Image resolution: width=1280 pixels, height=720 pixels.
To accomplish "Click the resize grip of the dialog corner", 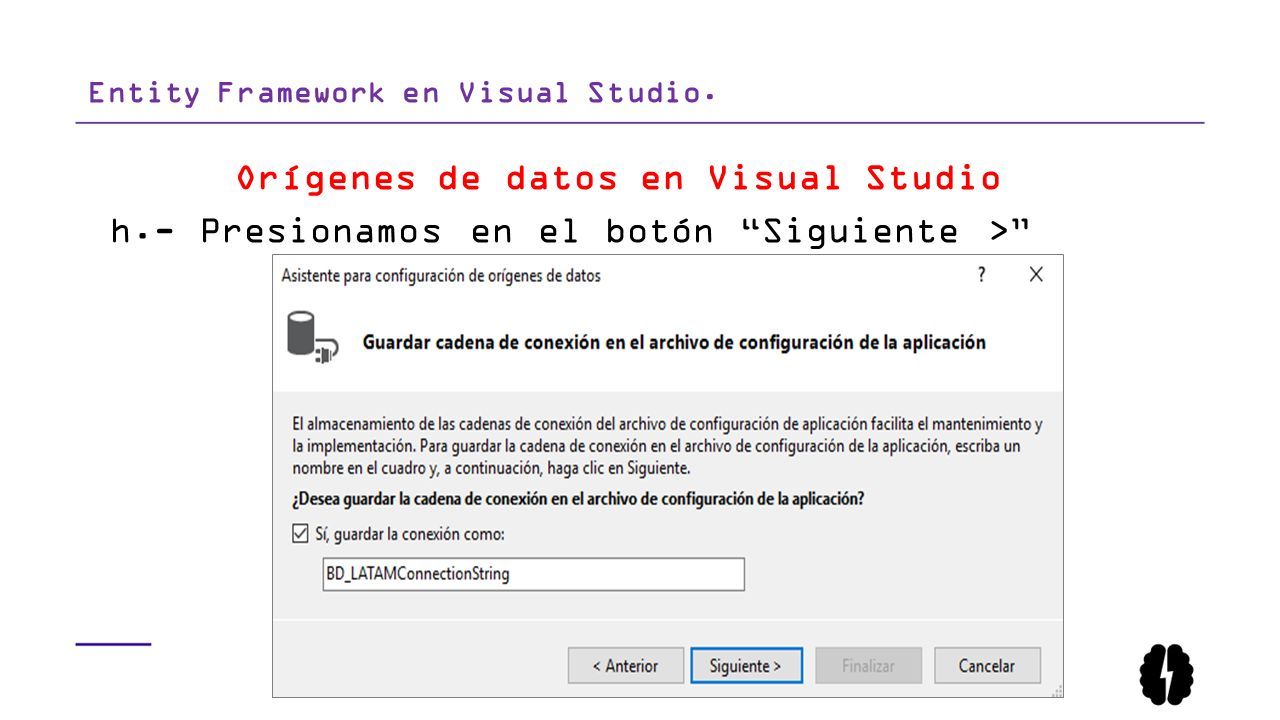I will tap(1056, 690).
